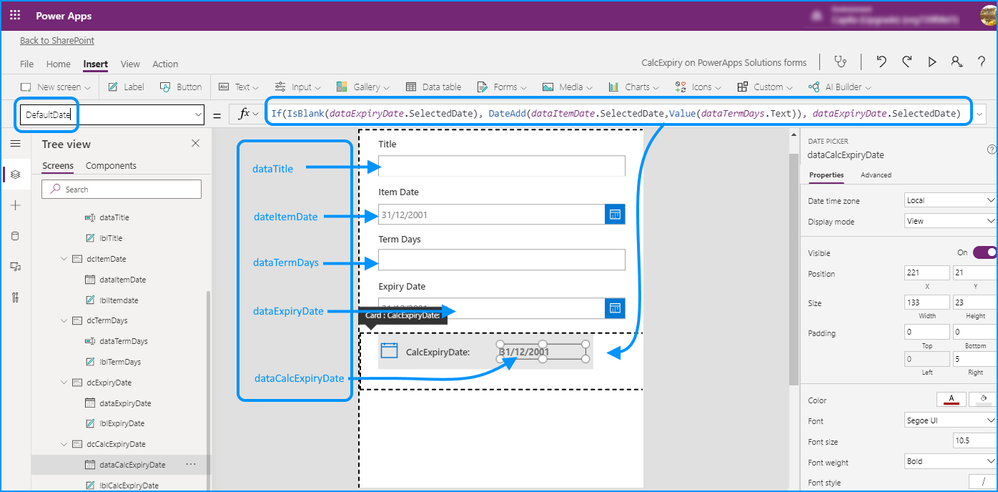
Task: Open the Font weight dropdown showing Bold
Action: pos(950,461)
